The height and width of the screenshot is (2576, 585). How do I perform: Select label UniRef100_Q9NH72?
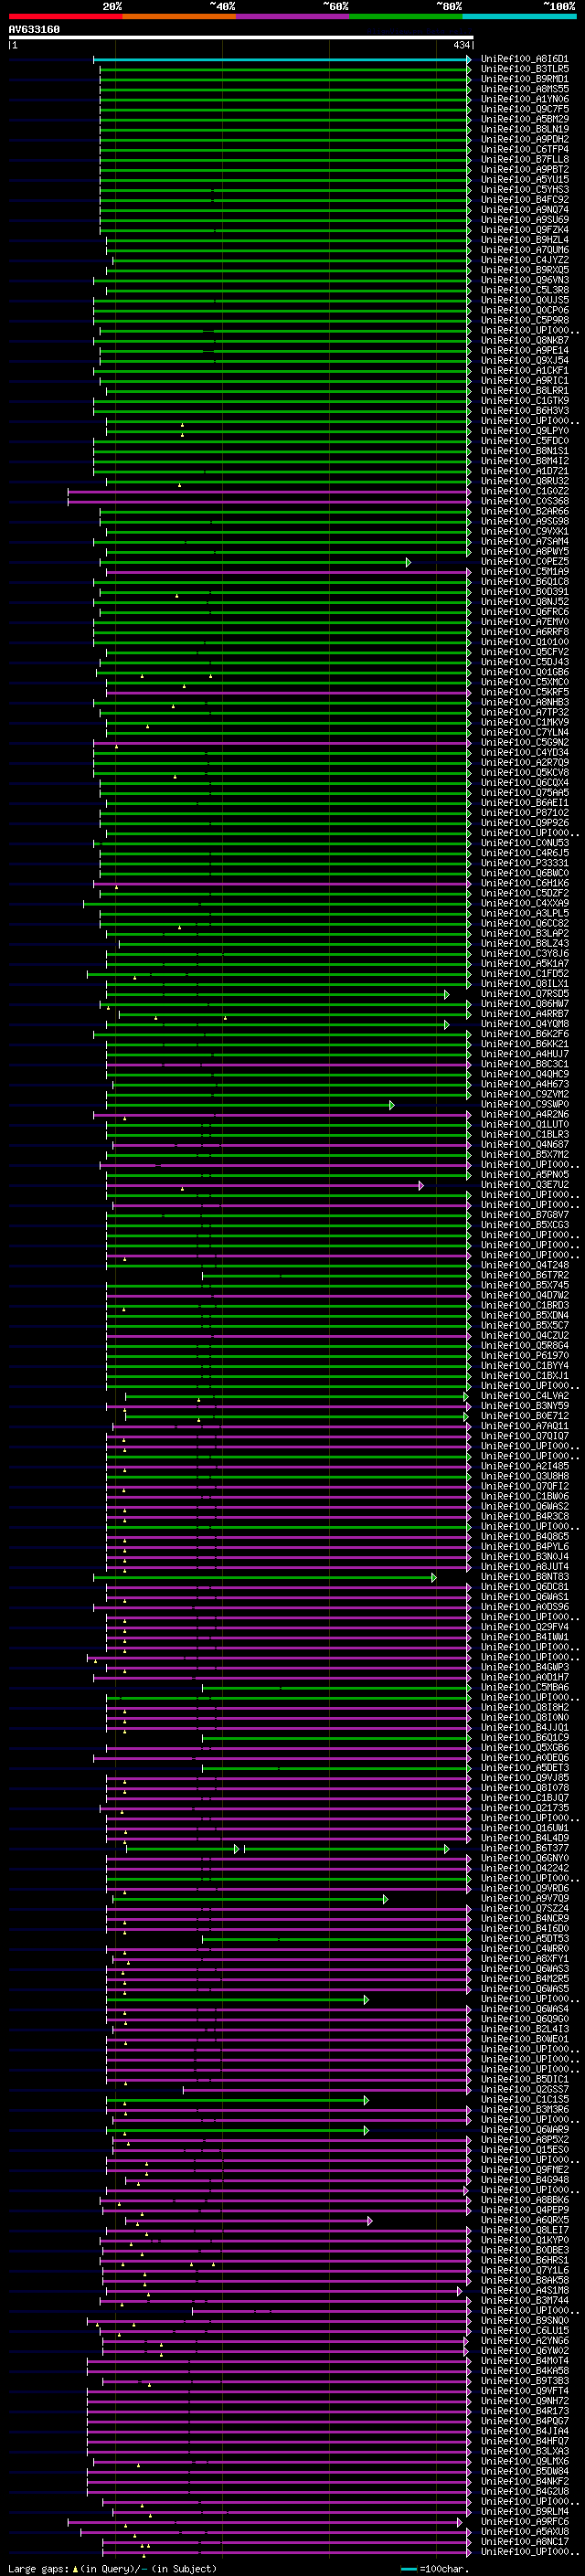click(524, 2401)
